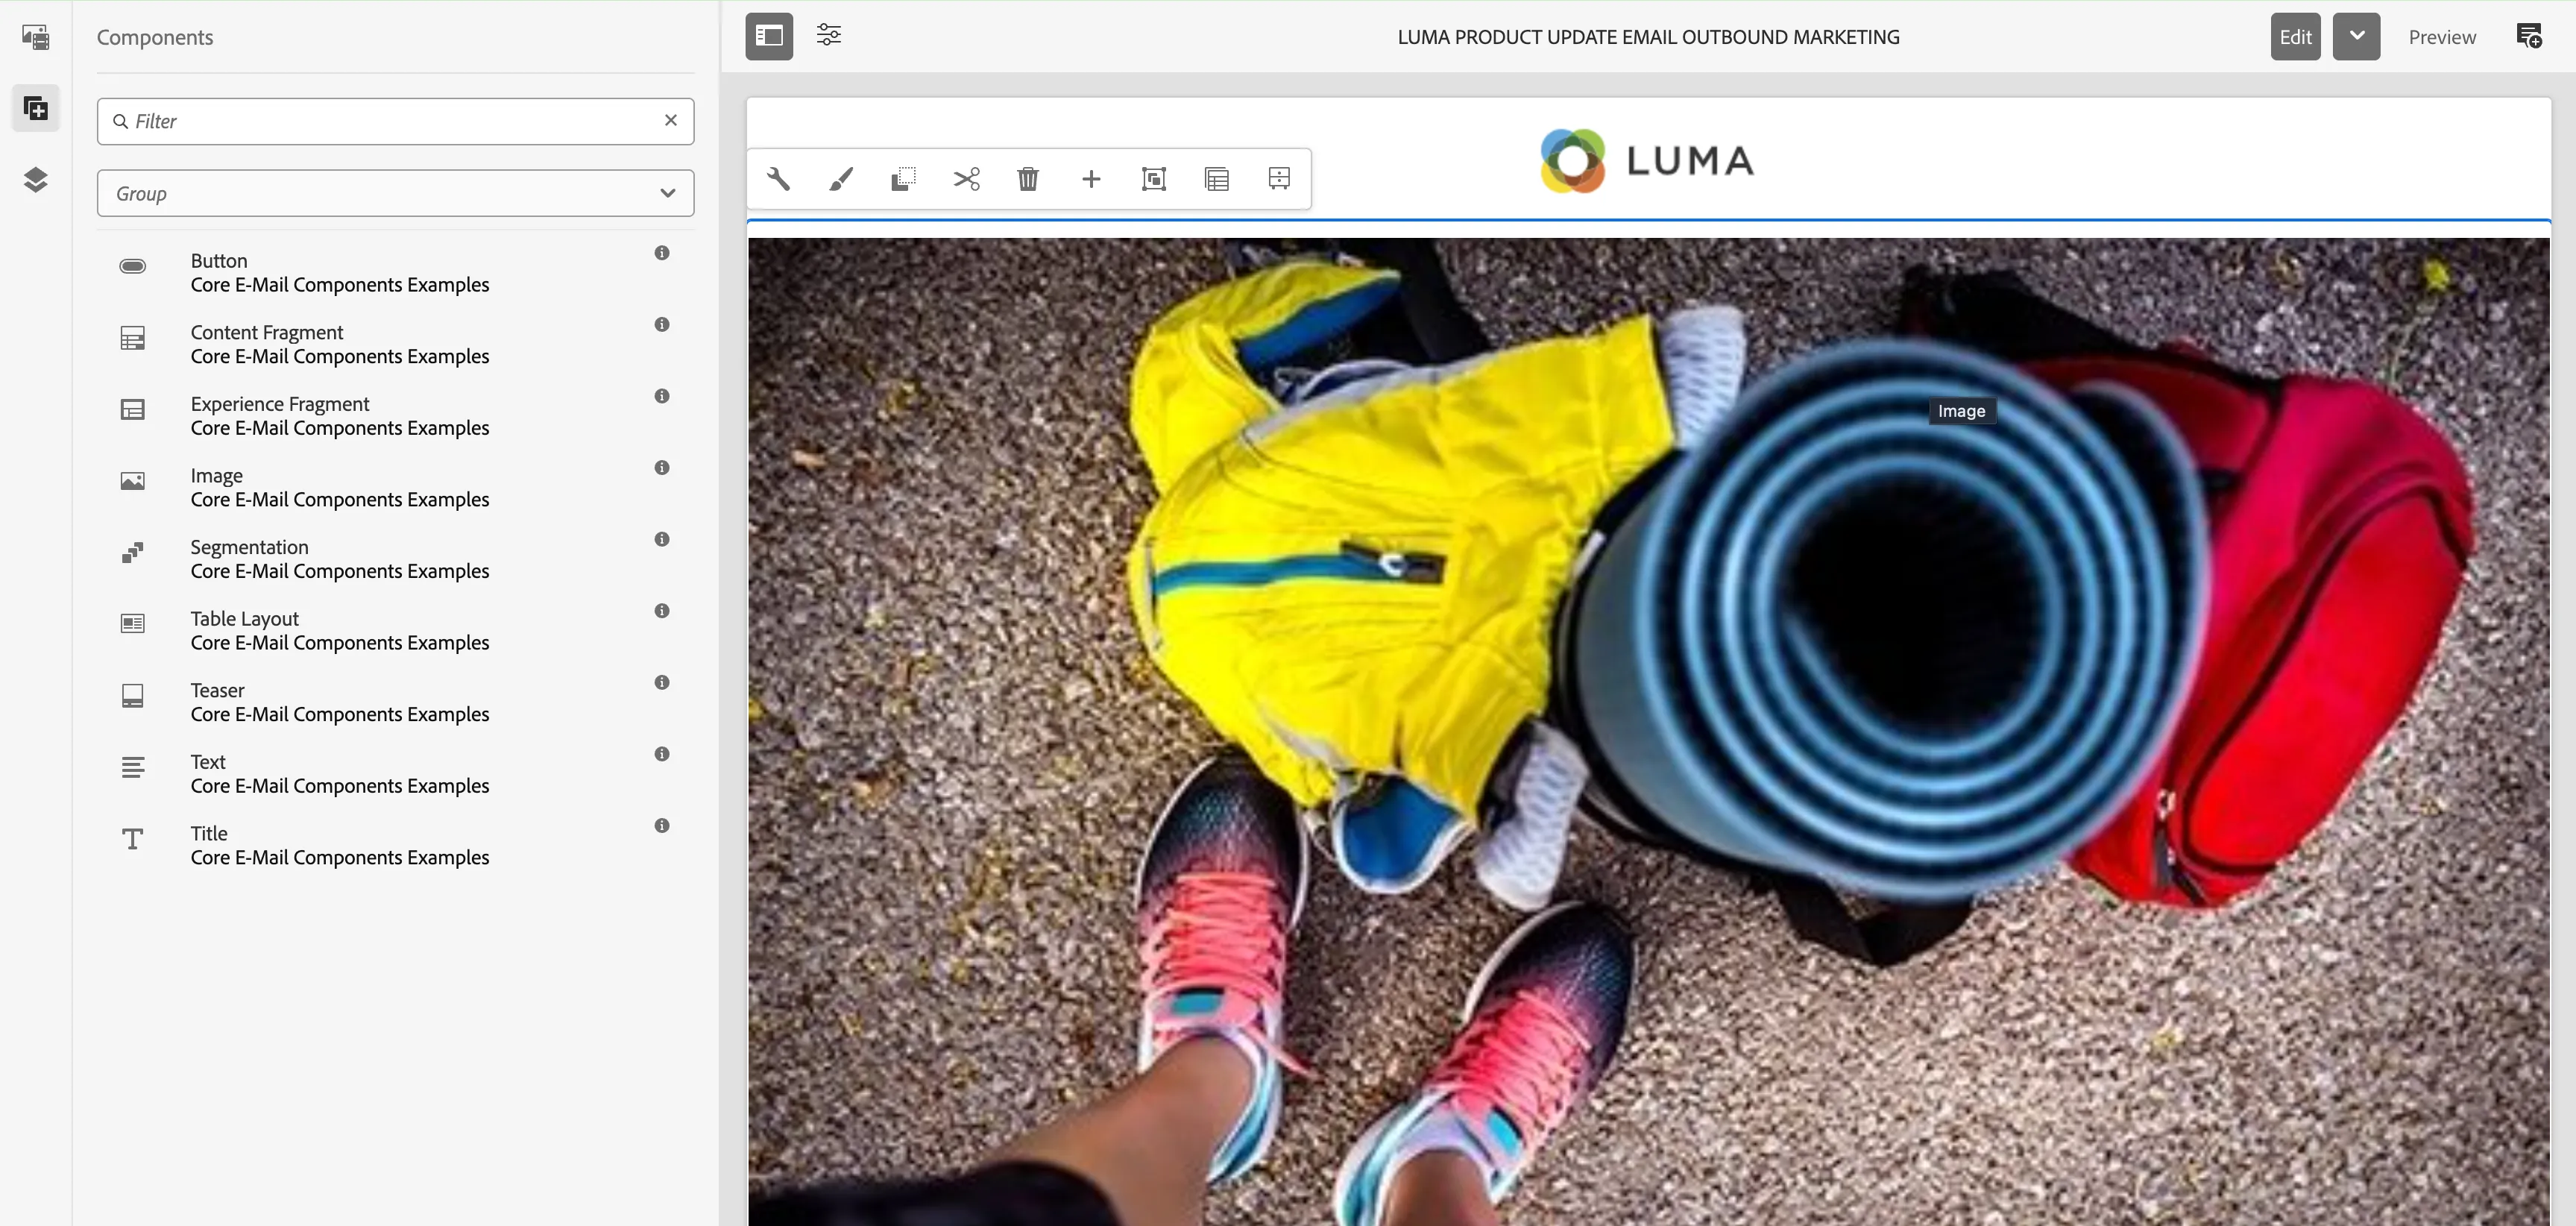Image resolution: width=2576 pixels, height=1226 pixels.
Task: Clear the Filter field with X
Action: click(x=671, y=120)
